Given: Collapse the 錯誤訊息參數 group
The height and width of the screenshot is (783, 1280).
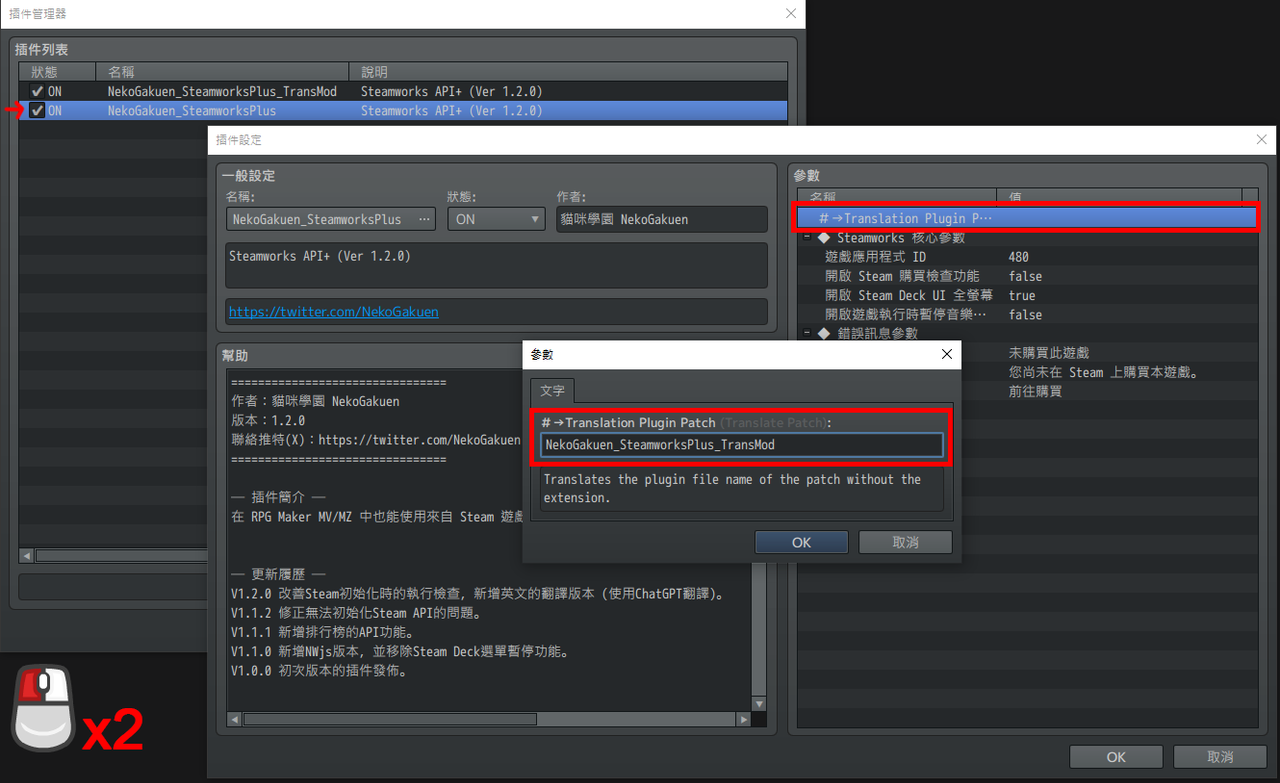Looking at the screenshot, I should pyautogui.click(x=807, y=333).
